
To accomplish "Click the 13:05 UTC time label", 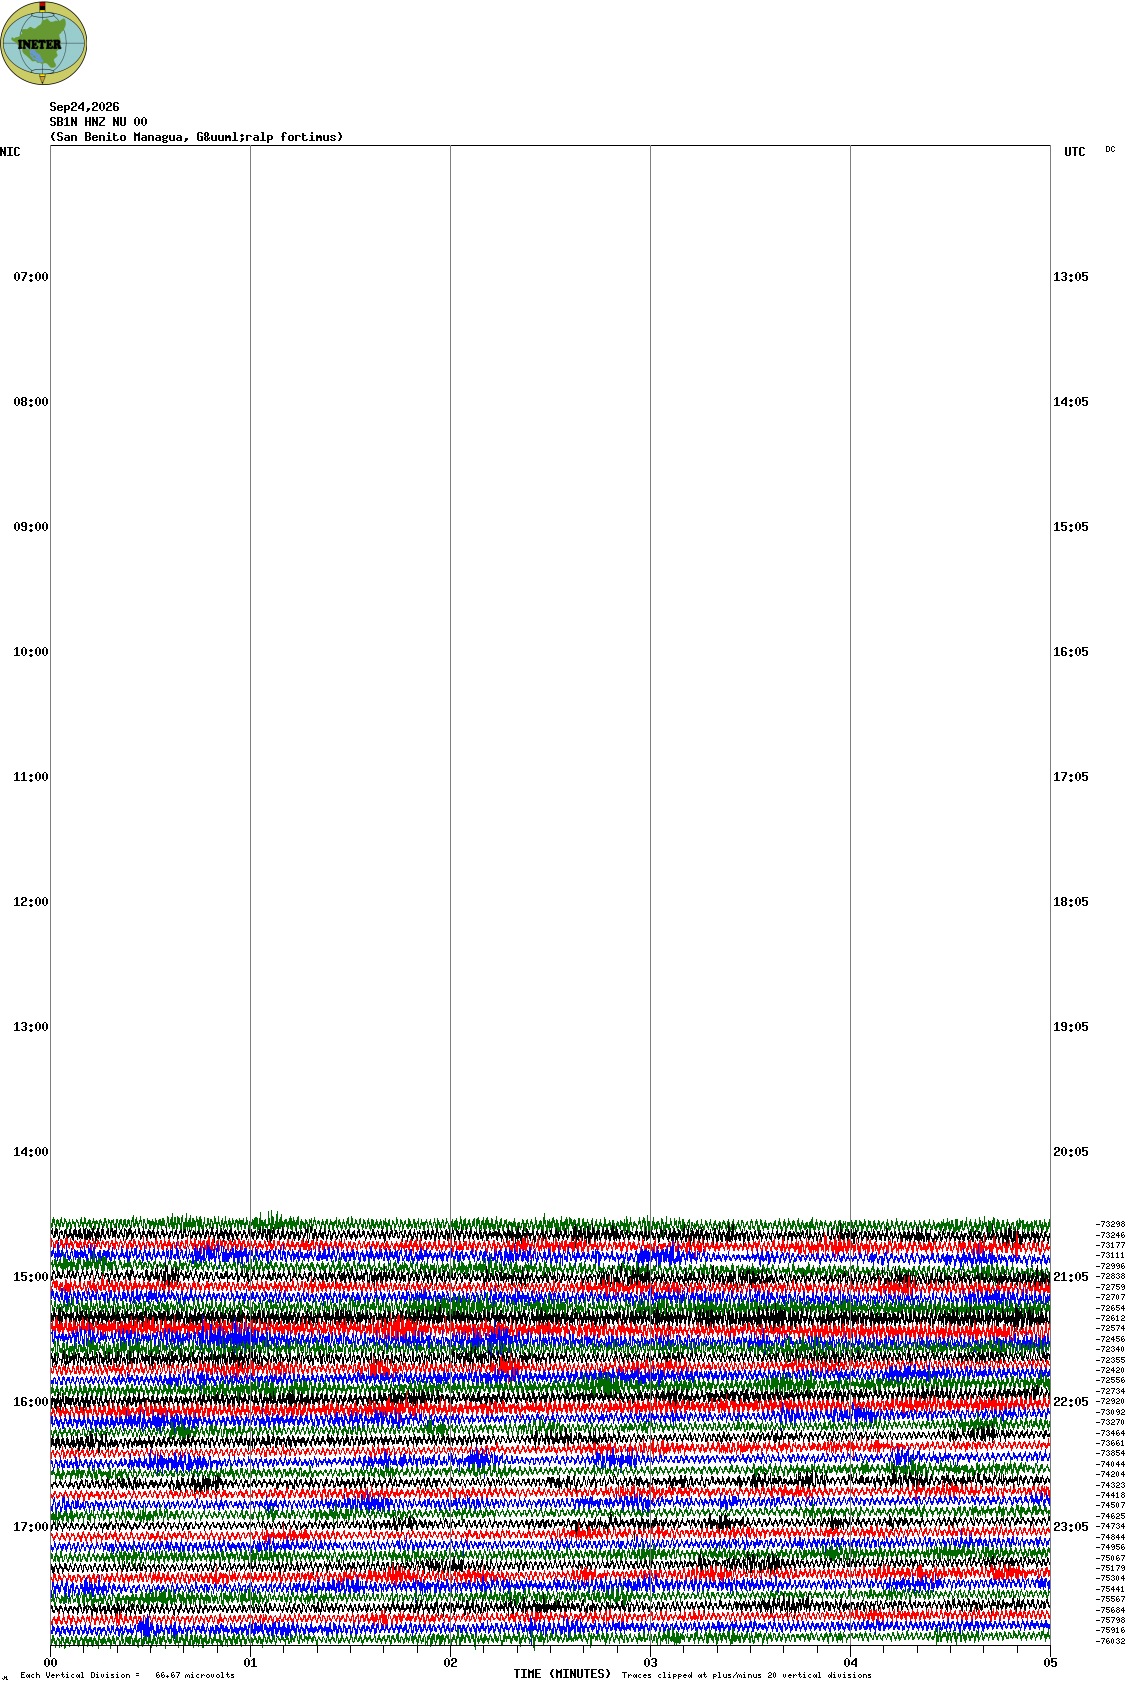I will click(1071, 277).
